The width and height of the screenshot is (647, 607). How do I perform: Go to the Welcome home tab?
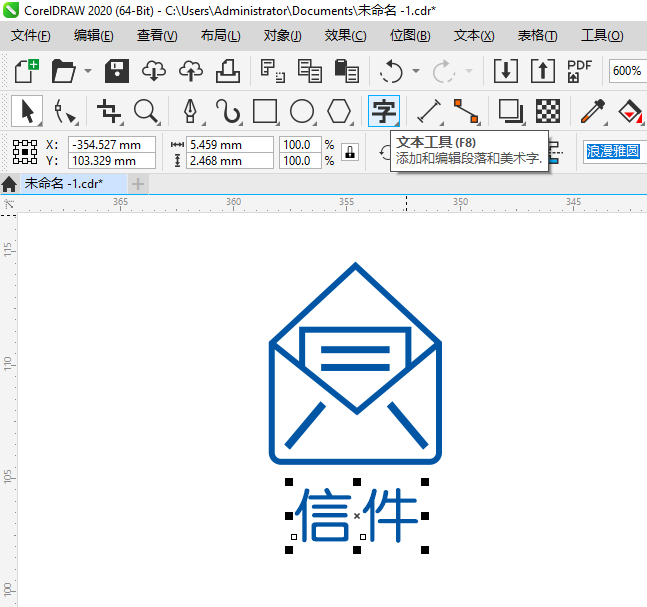pos(9,184)
